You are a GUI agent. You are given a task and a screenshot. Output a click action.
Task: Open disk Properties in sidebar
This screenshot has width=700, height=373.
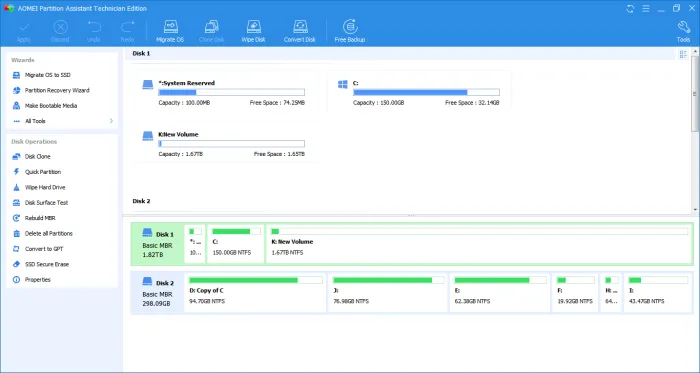click(x=38, y=280)
